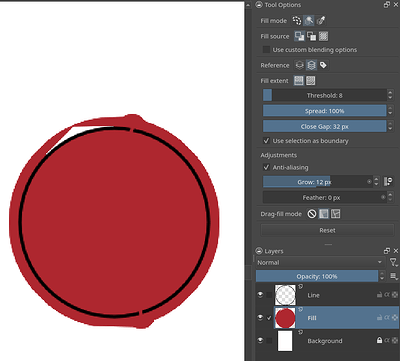
Task: Enable Use custom blending options checkbox
Action: click(266, 50)
